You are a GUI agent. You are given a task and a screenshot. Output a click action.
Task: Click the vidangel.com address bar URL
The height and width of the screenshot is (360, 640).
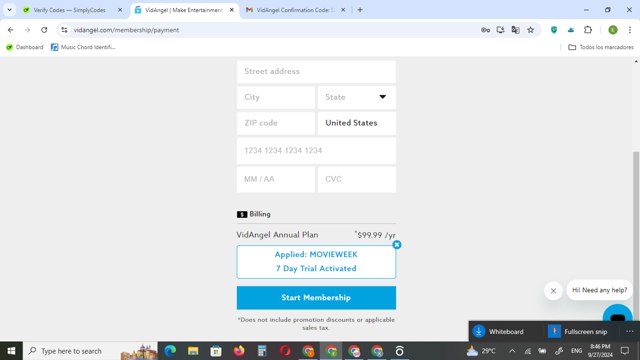(126, 30)
